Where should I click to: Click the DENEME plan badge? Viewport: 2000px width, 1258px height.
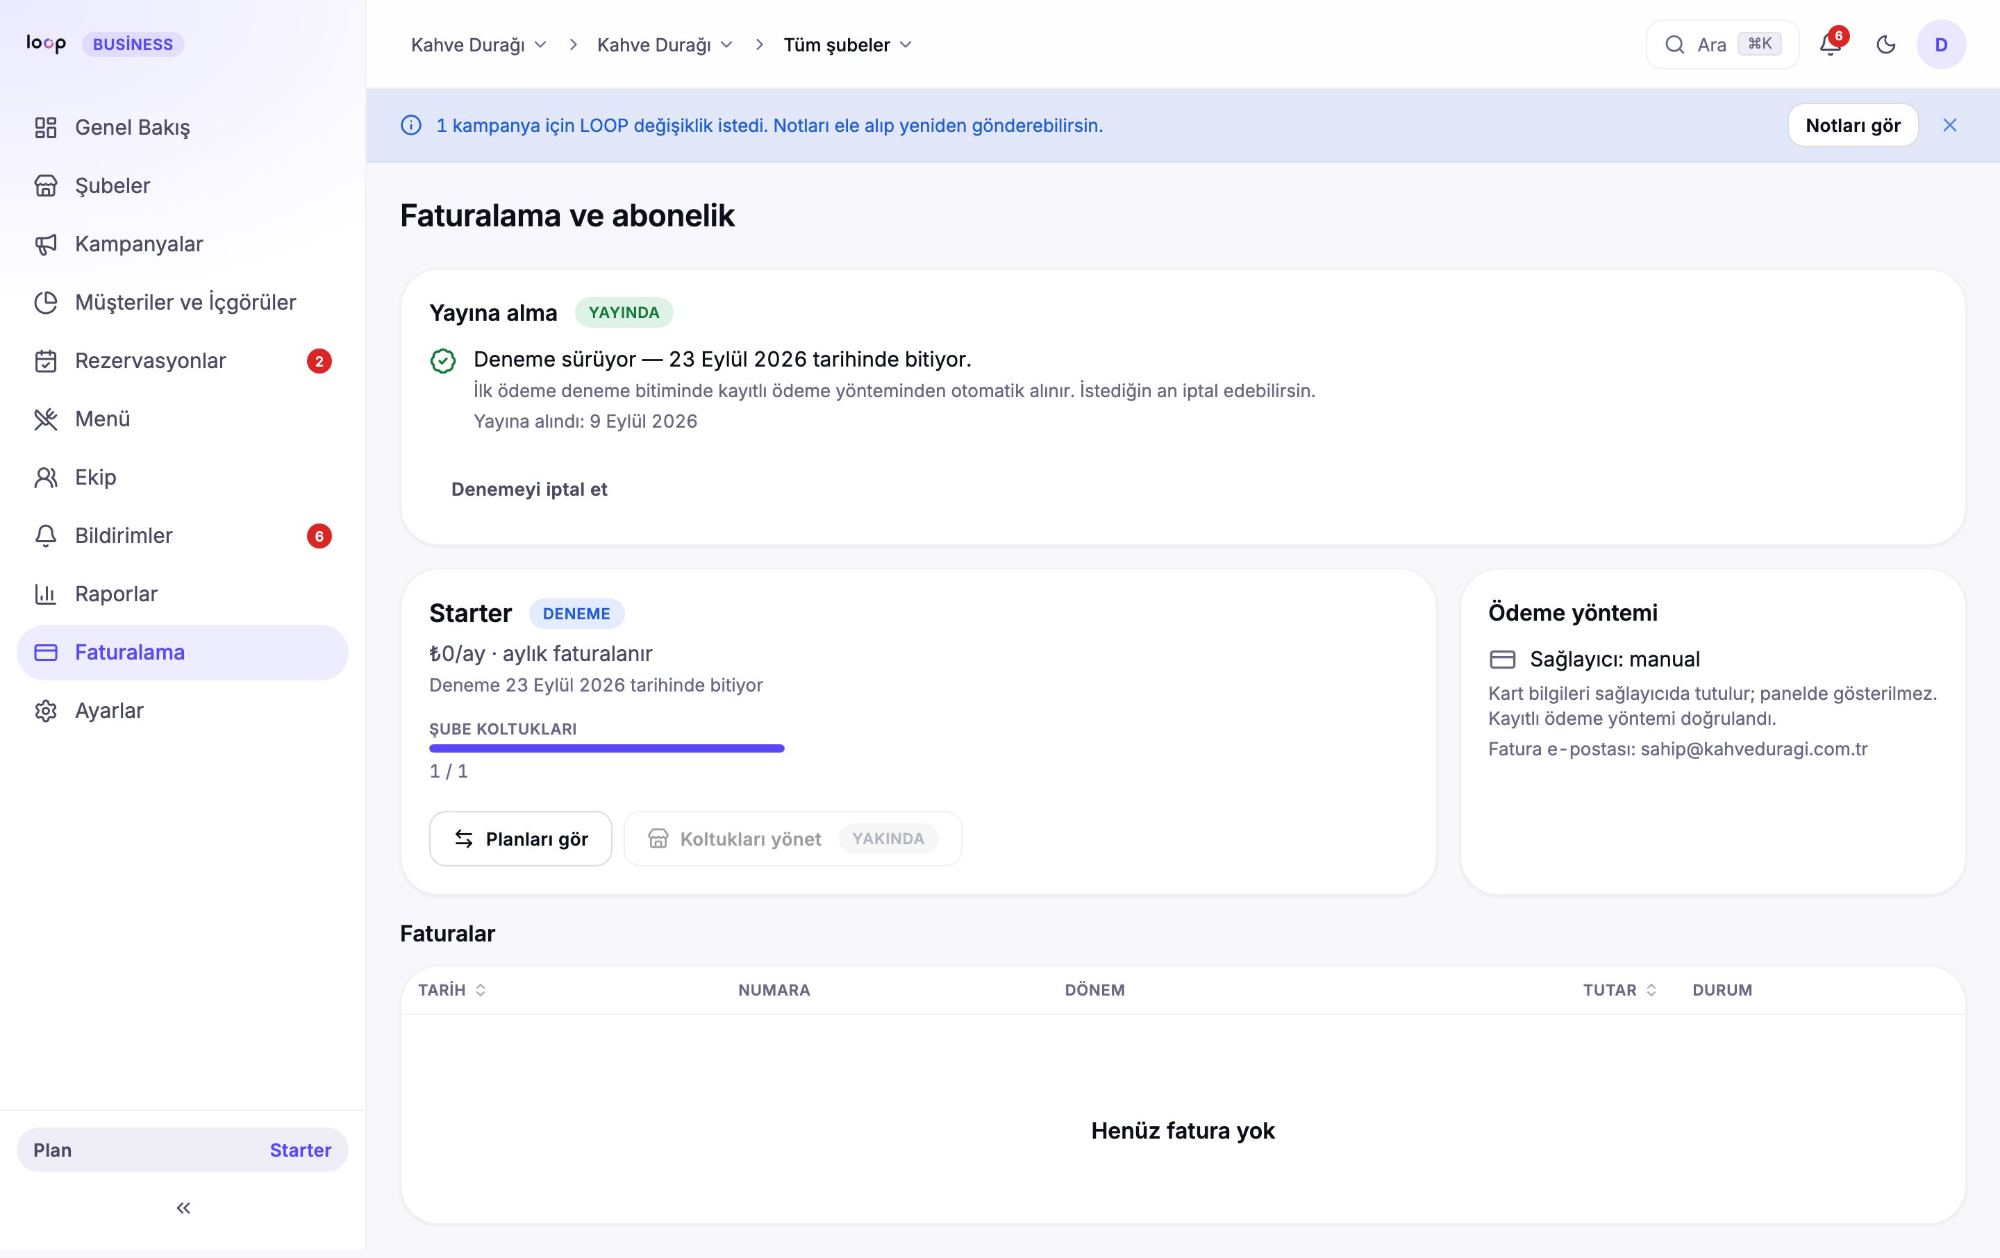(576, 613)
